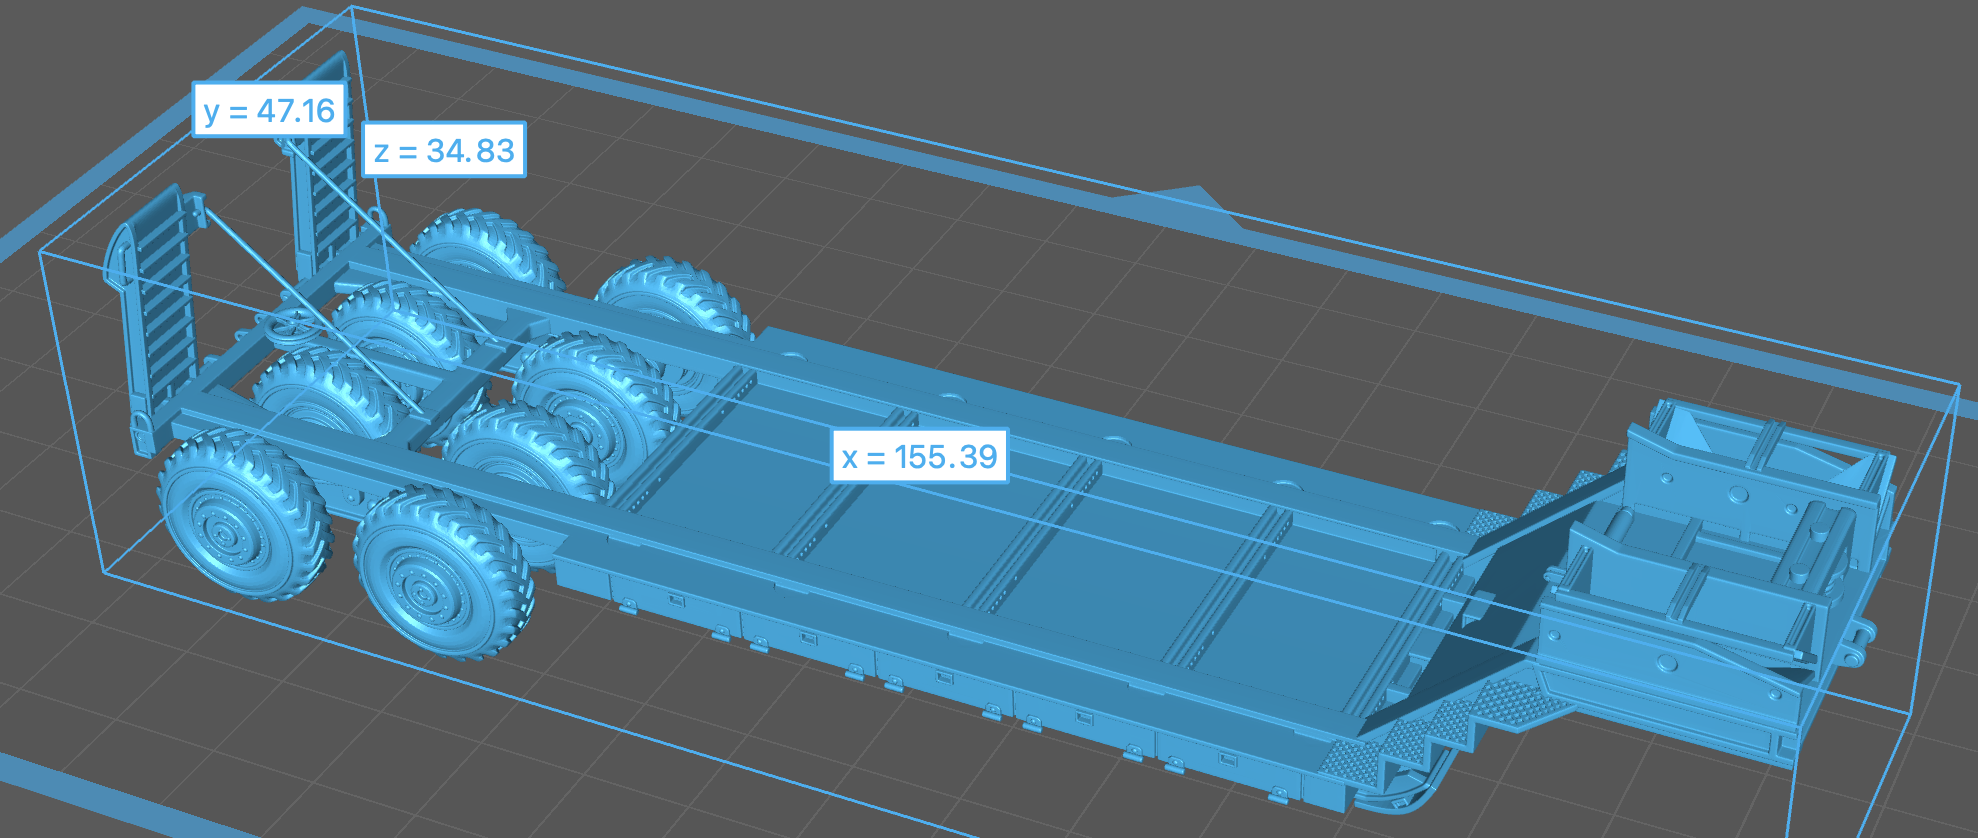Select the diagonal ramp support rod
Screen dimensions: 1978x838
pyautogui.click(x=310, y=310)
